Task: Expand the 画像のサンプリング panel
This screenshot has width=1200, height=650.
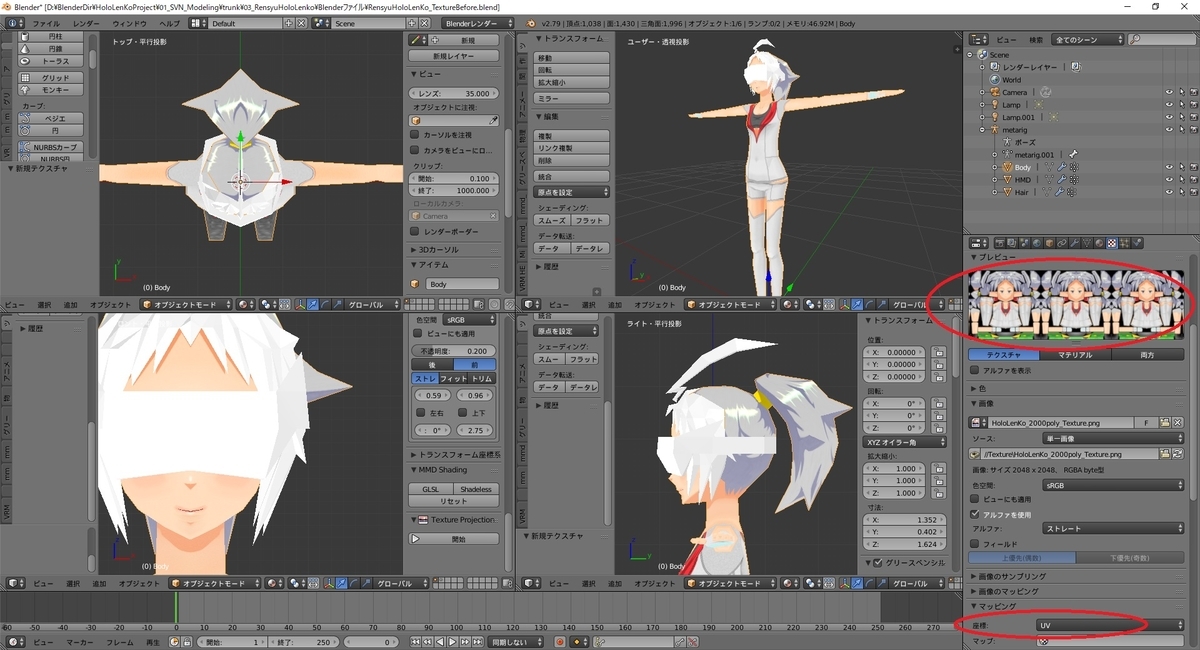Action: (x=1009, y=576)
